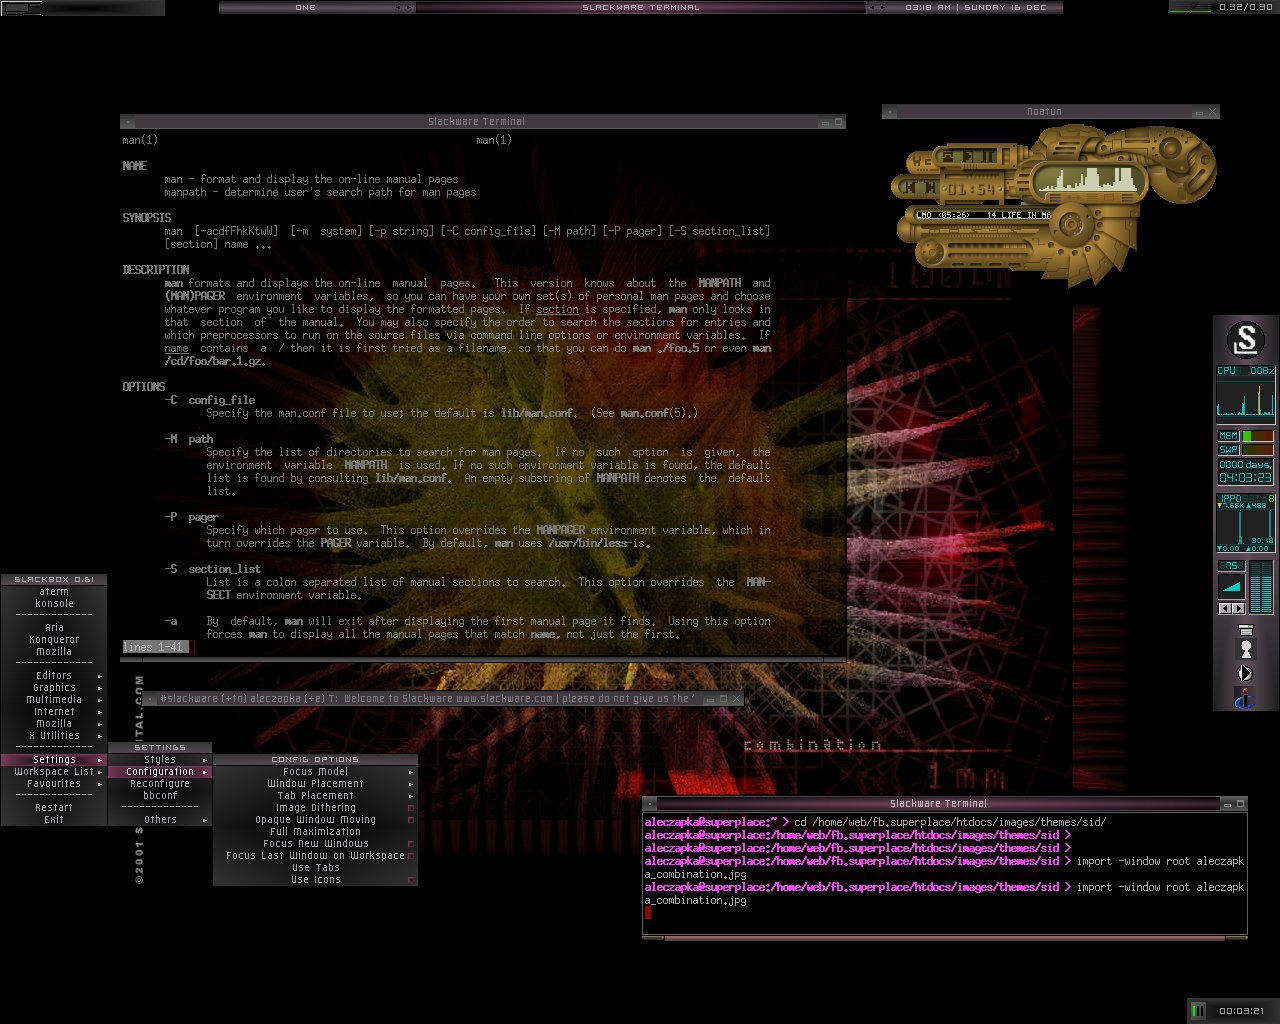Toggle Focus Last Window on Workspace
Image resolution: width=1280 pixels, height=1024 pixels.
[315, 856]
